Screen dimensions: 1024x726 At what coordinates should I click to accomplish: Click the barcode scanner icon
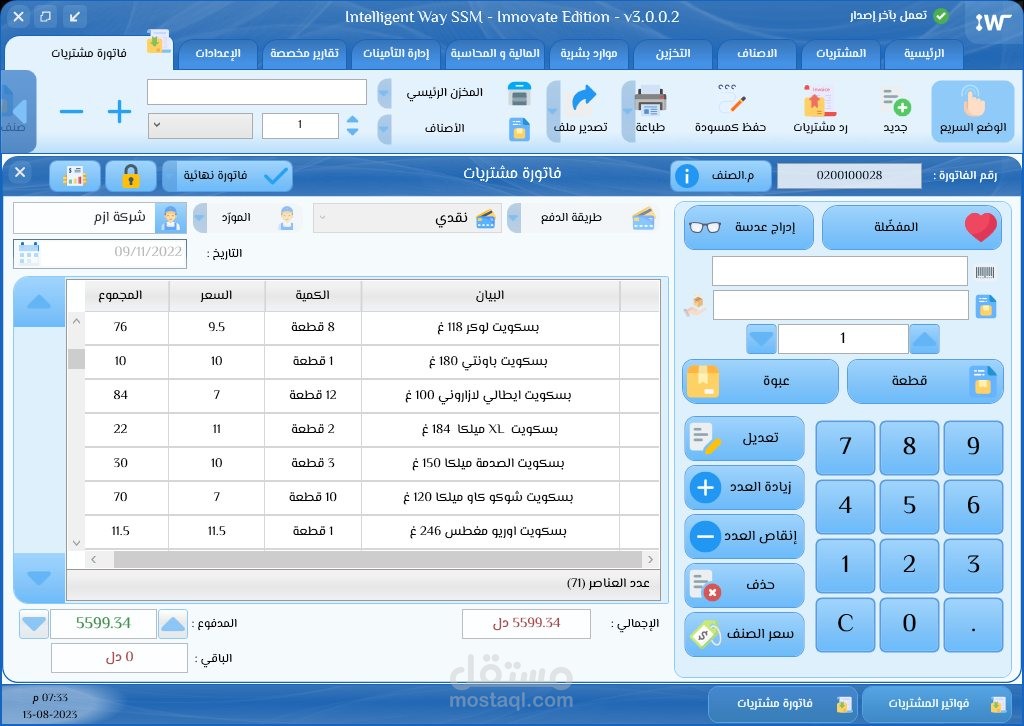pyautogui.click(x=985, y=272)
